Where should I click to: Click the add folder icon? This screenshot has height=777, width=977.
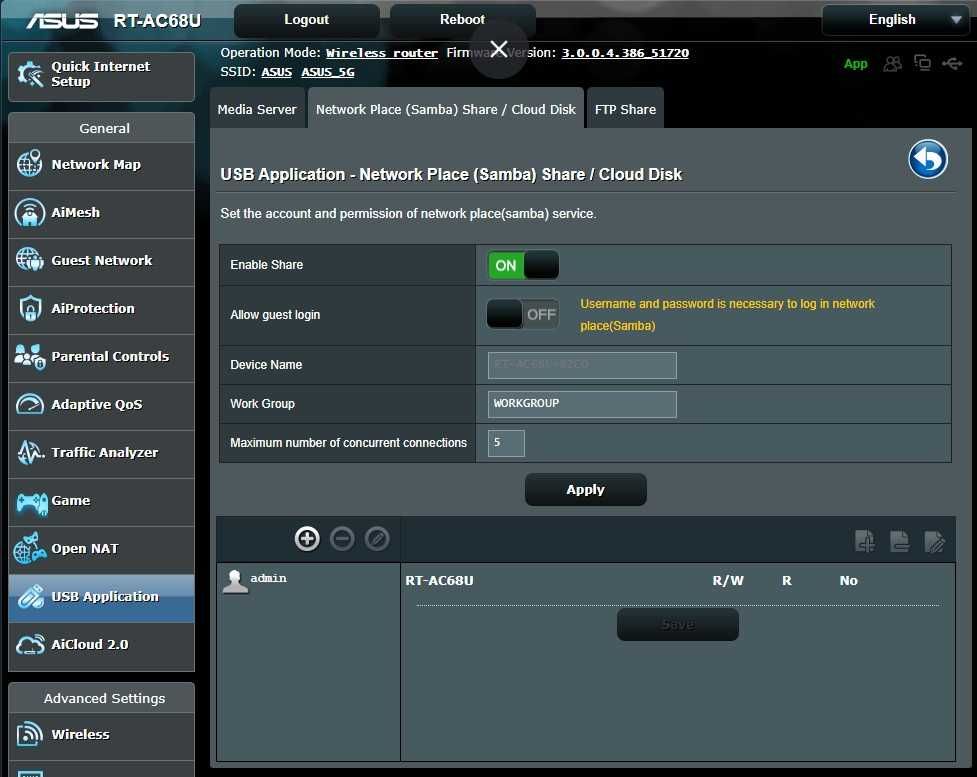click(864, 541)
